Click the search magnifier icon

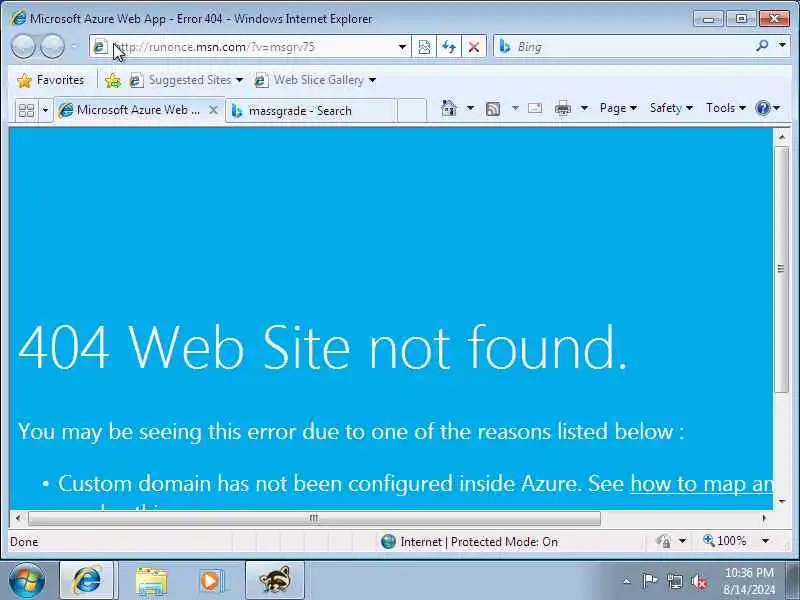762,46
